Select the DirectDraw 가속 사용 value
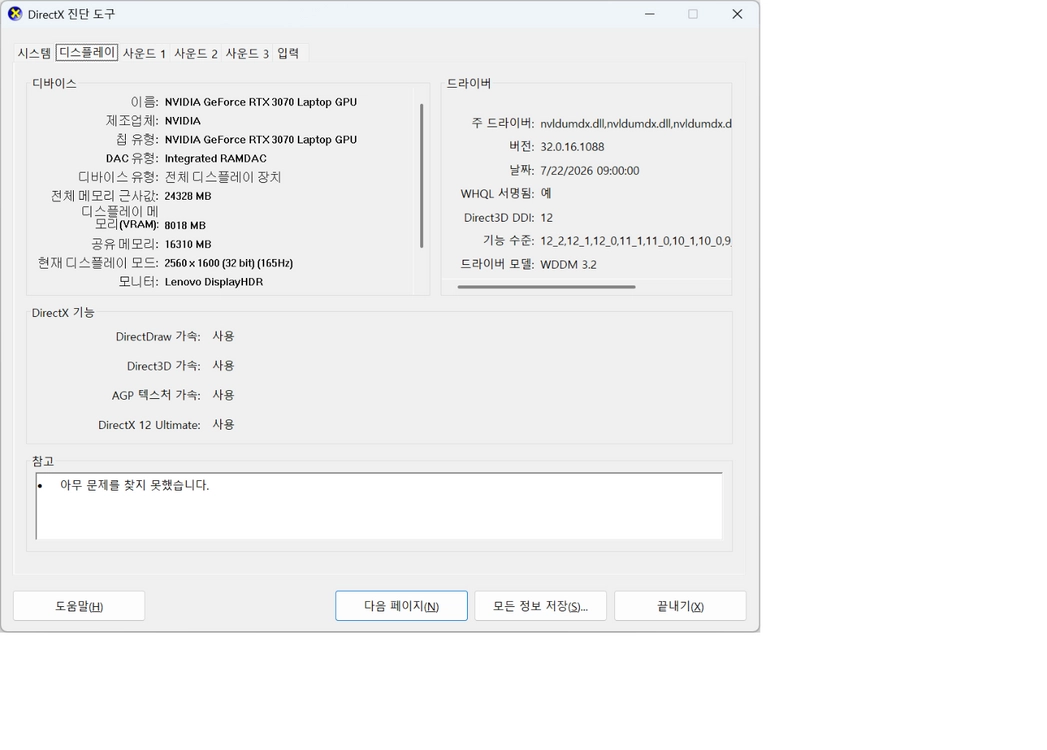Viewport: 1047px width, 750px height. 223,336
